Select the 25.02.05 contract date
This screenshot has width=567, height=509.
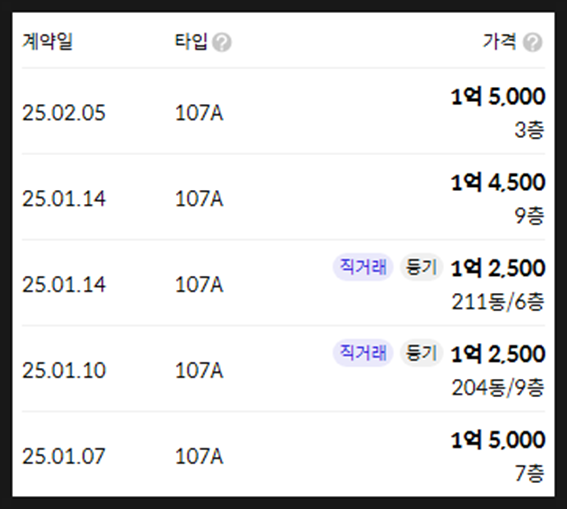tap(64, 113)
